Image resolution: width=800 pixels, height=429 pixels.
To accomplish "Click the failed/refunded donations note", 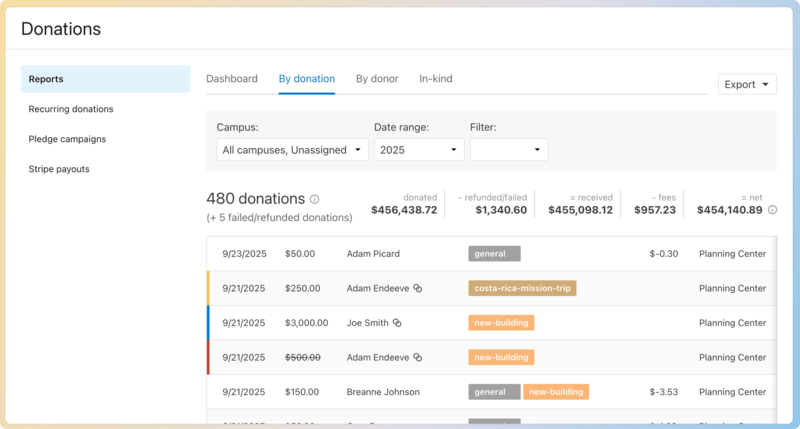I will click(x=279, y=218).
